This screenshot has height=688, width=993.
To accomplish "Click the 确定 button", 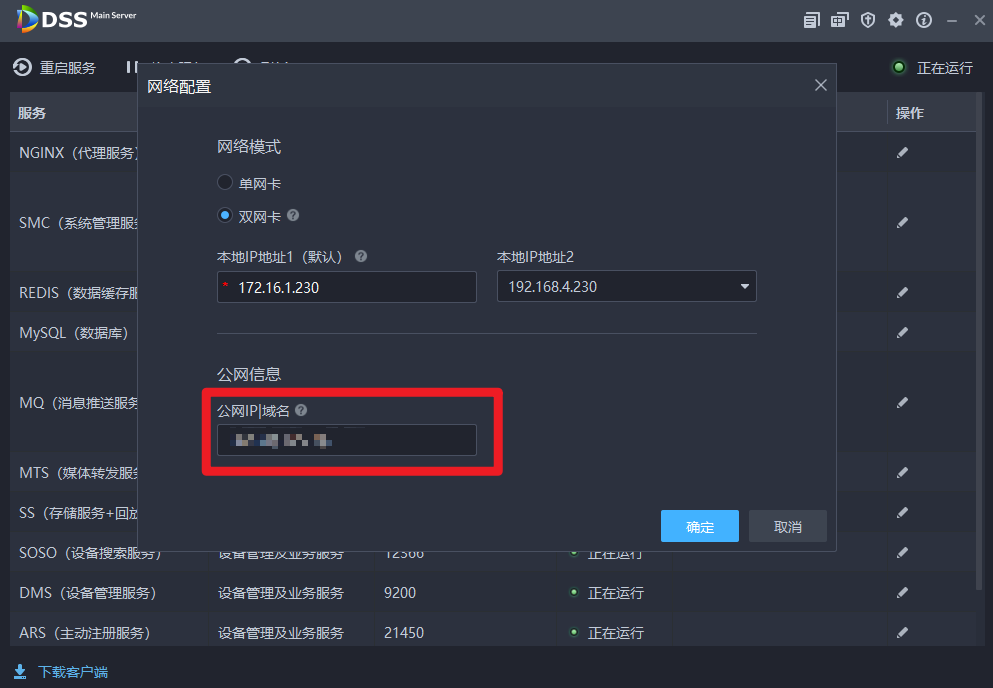I will click(699, 526).
